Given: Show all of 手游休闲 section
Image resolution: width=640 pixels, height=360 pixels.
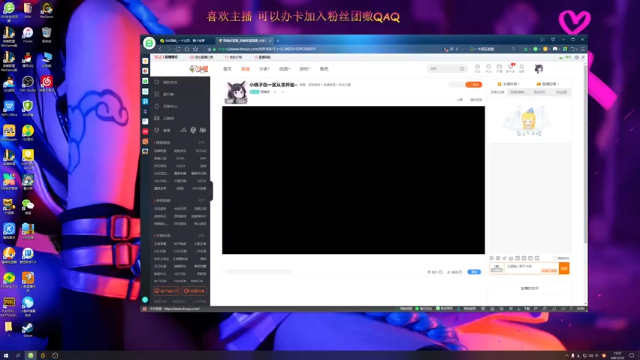Looking at the screenshot, I should (202, 236).
